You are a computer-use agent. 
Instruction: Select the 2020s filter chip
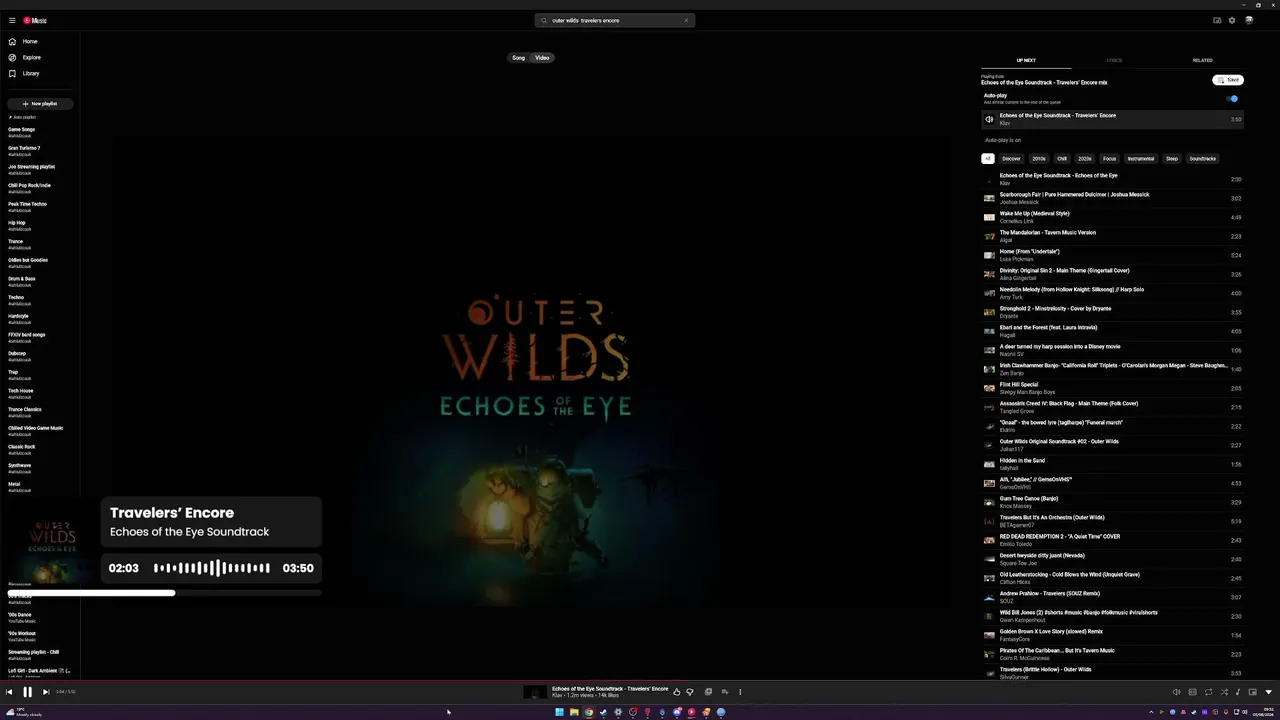pyautogui.click(x=1085, y=159)
